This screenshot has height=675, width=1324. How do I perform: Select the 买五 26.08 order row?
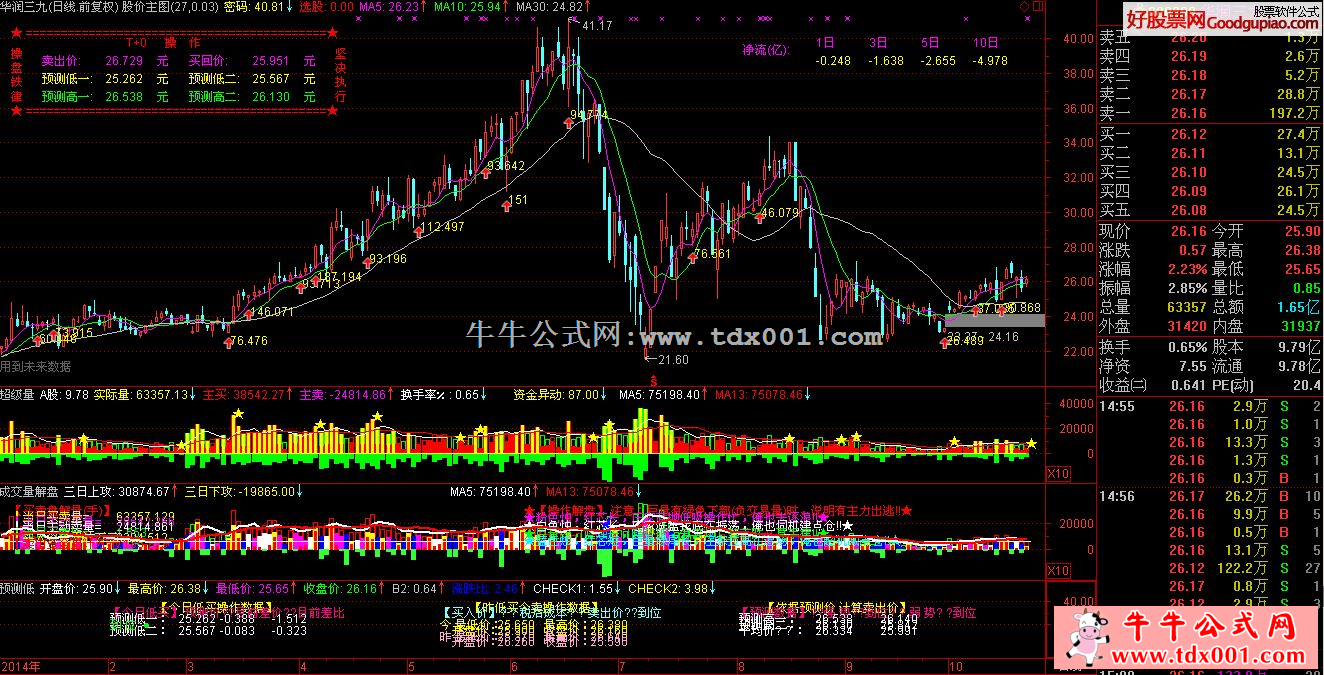pos(1210,210)
